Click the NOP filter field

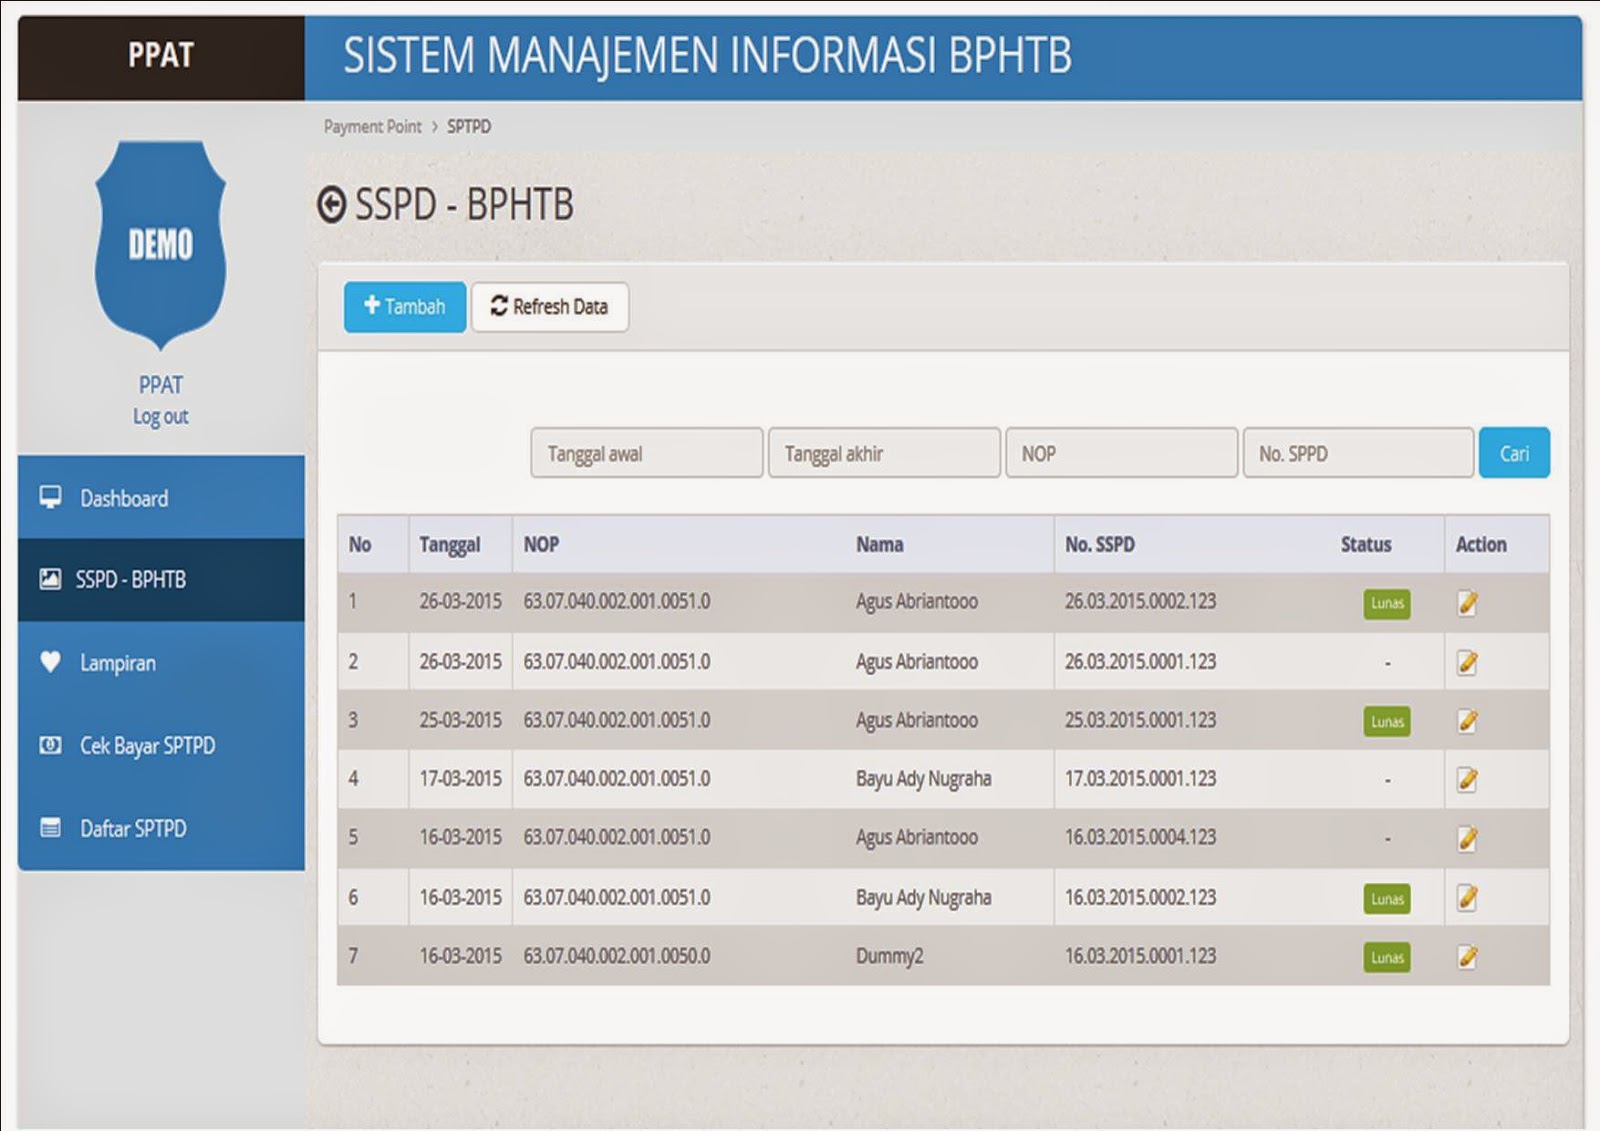1120,452
